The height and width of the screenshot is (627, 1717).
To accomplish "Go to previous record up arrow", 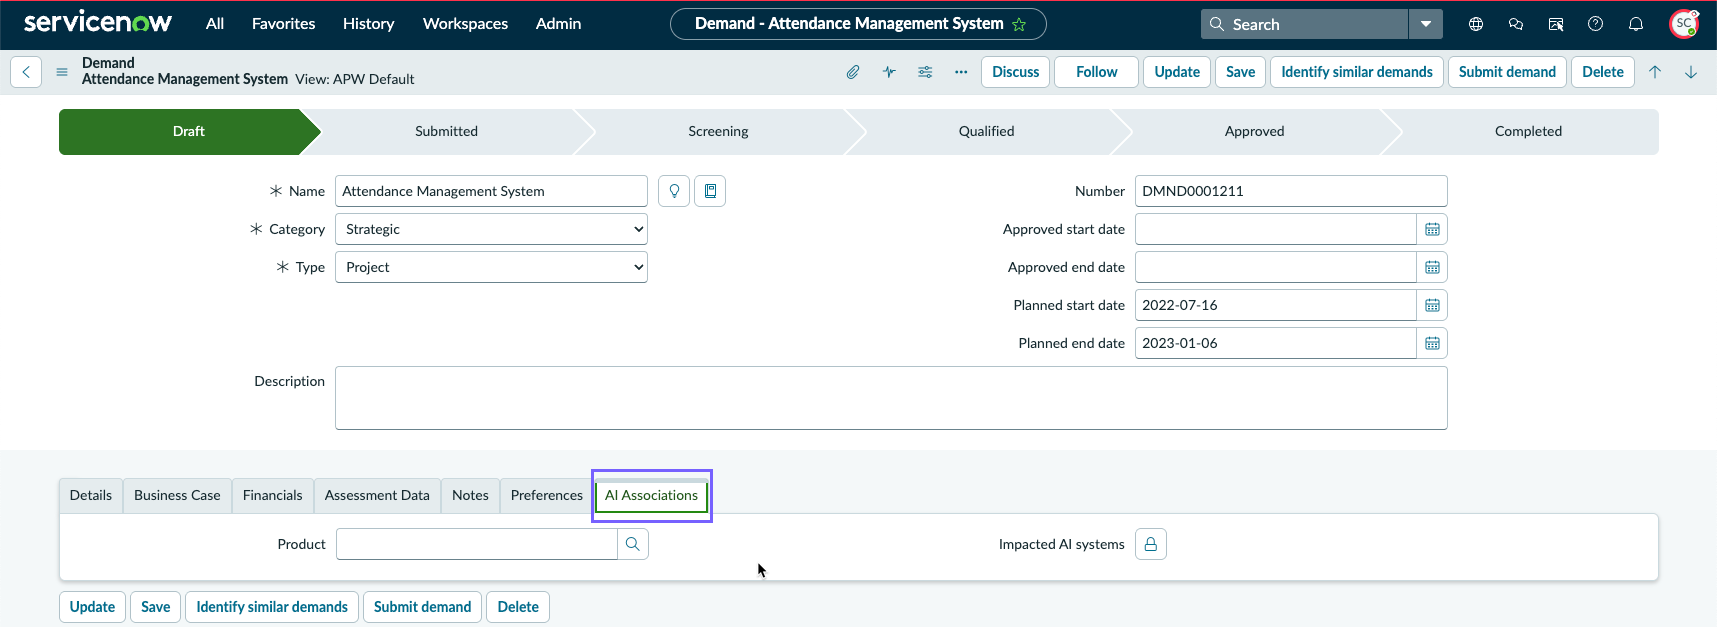I will click(1655, 72).
